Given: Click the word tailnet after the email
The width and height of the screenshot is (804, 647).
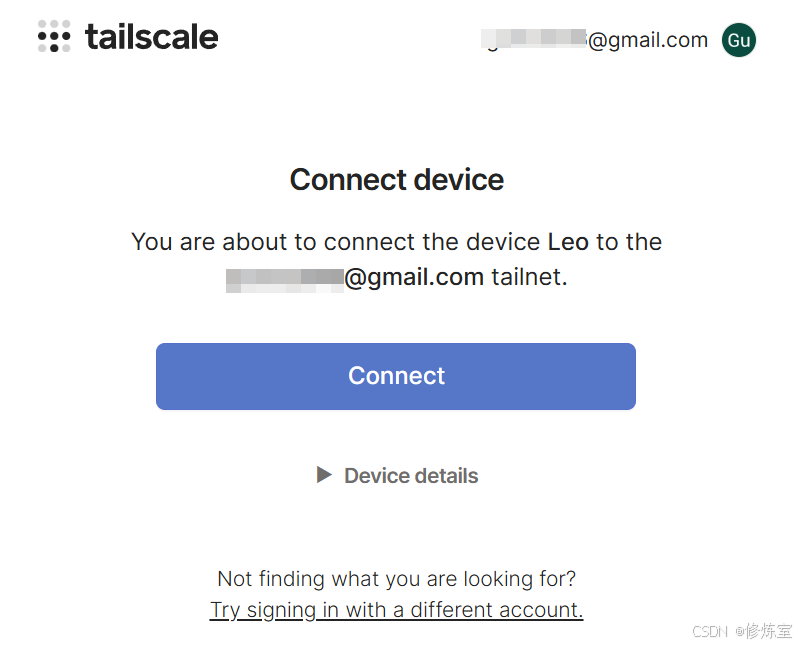Looking at the screenshot, I should click(x=529, y=277).
